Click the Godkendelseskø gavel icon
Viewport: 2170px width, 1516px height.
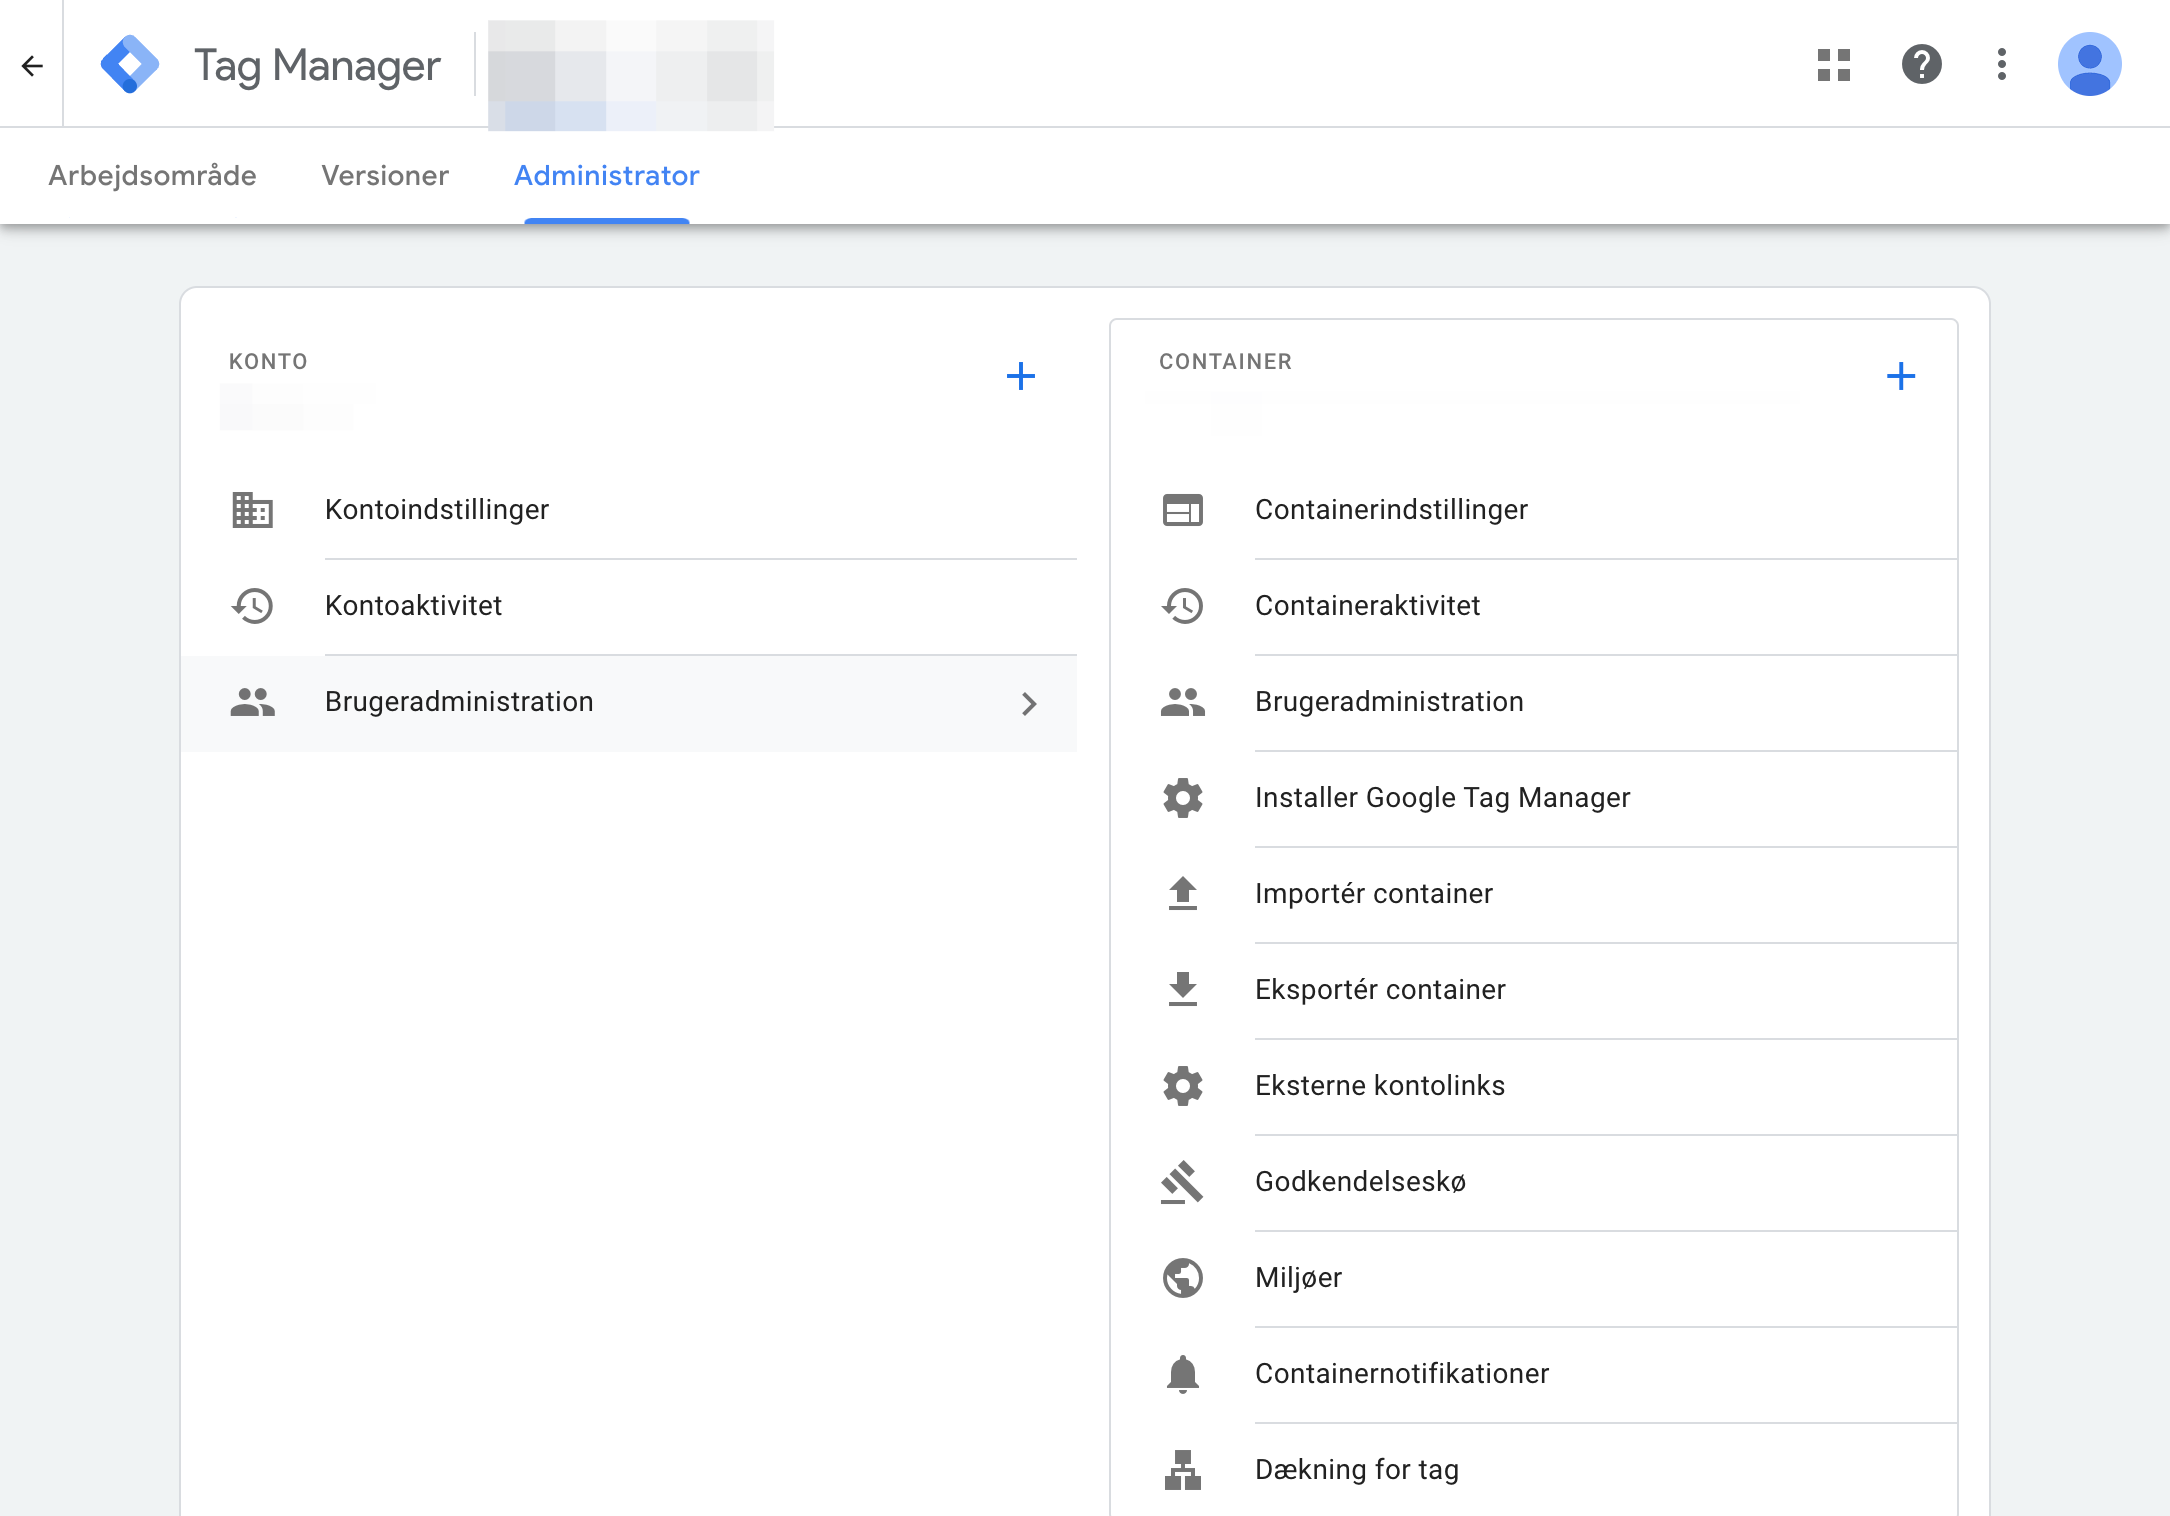coord(1182,1182)
